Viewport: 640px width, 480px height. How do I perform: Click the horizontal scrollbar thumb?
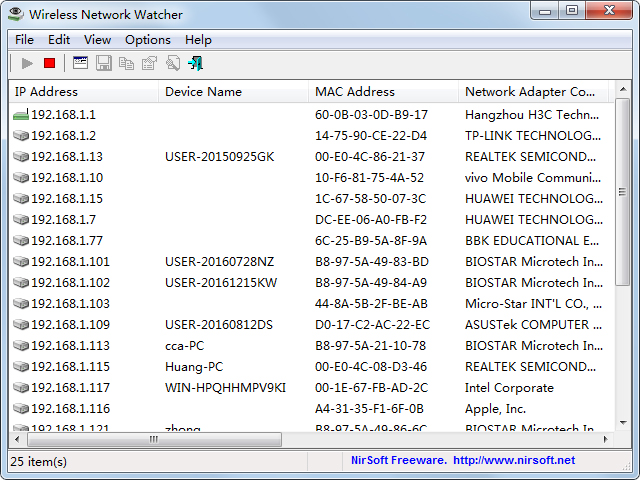pyautogui.click(x=154, y=439)
